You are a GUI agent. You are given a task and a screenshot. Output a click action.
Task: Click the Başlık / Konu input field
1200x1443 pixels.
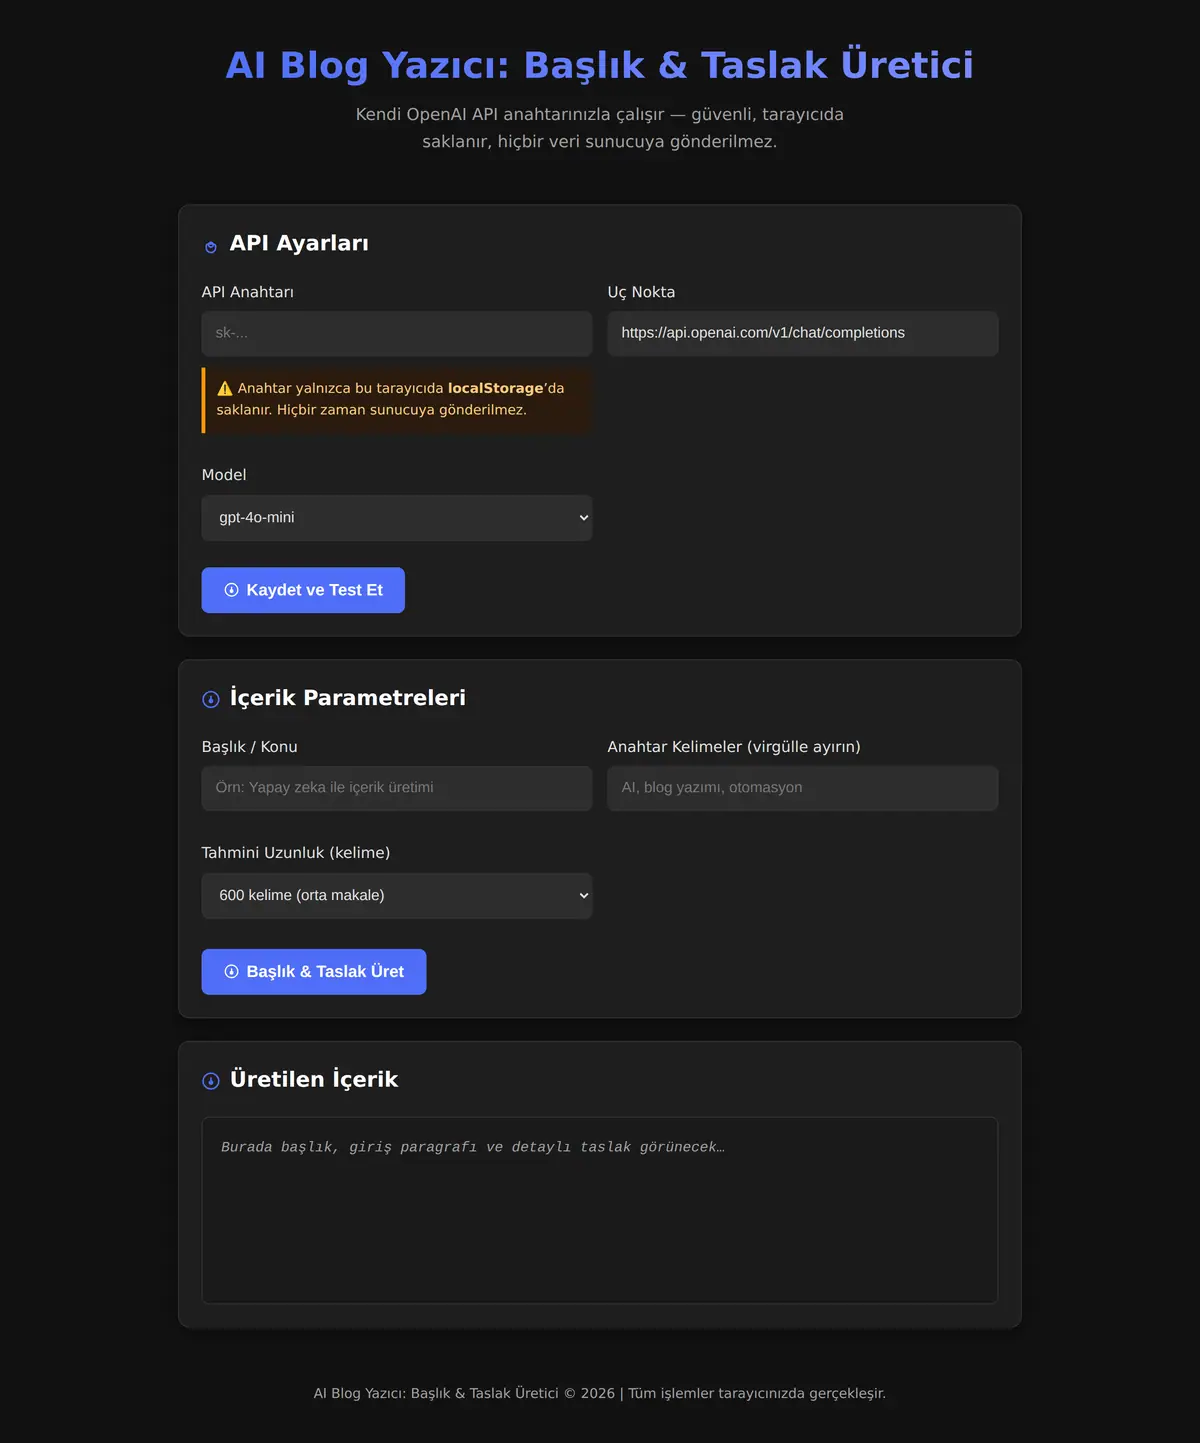(397, 788)
